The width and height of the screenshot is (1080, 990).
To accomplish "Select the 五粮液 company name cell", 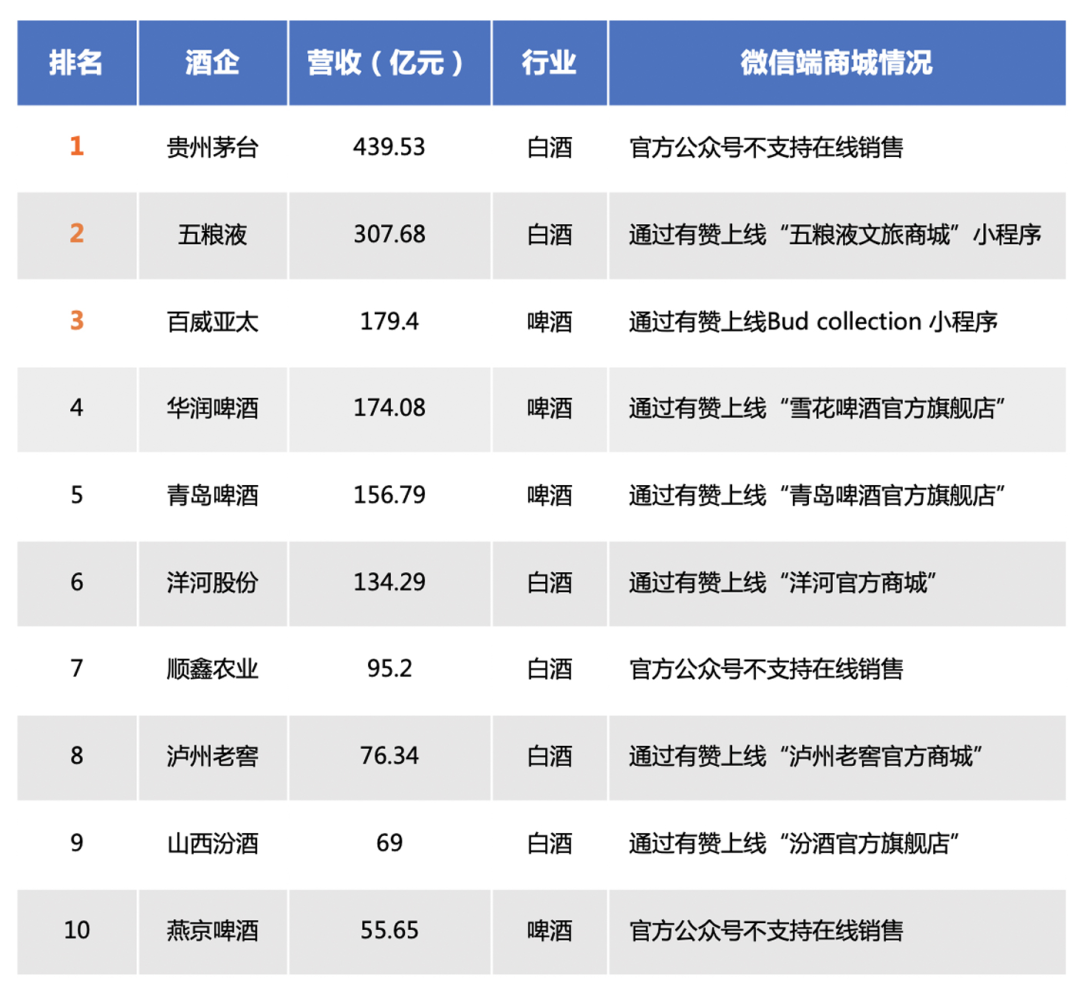I will [212, 235].
